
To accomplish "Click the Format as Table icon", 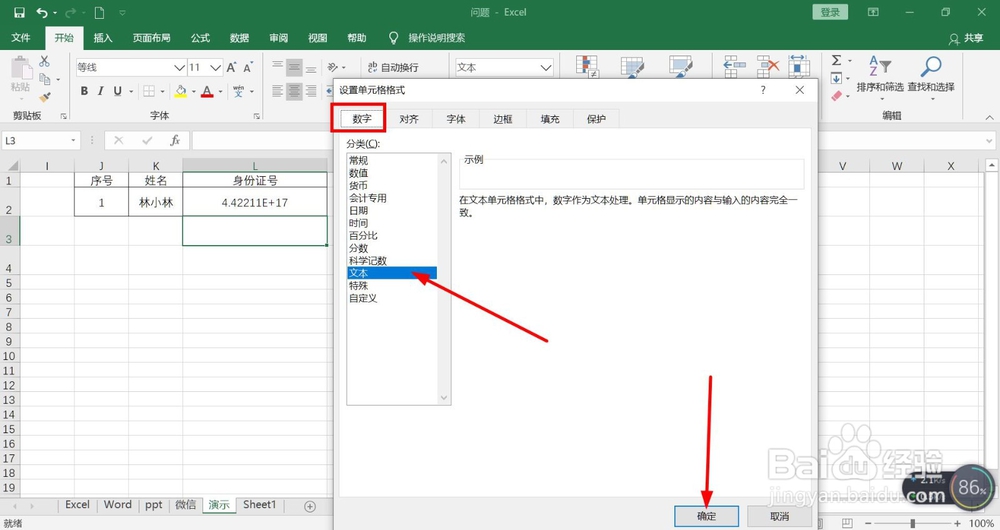I will pos(633,66).
